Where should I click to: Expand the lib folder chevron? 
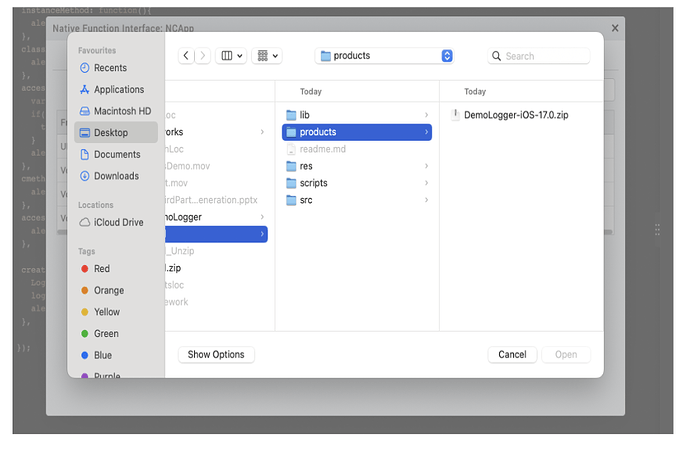(426, 115)
